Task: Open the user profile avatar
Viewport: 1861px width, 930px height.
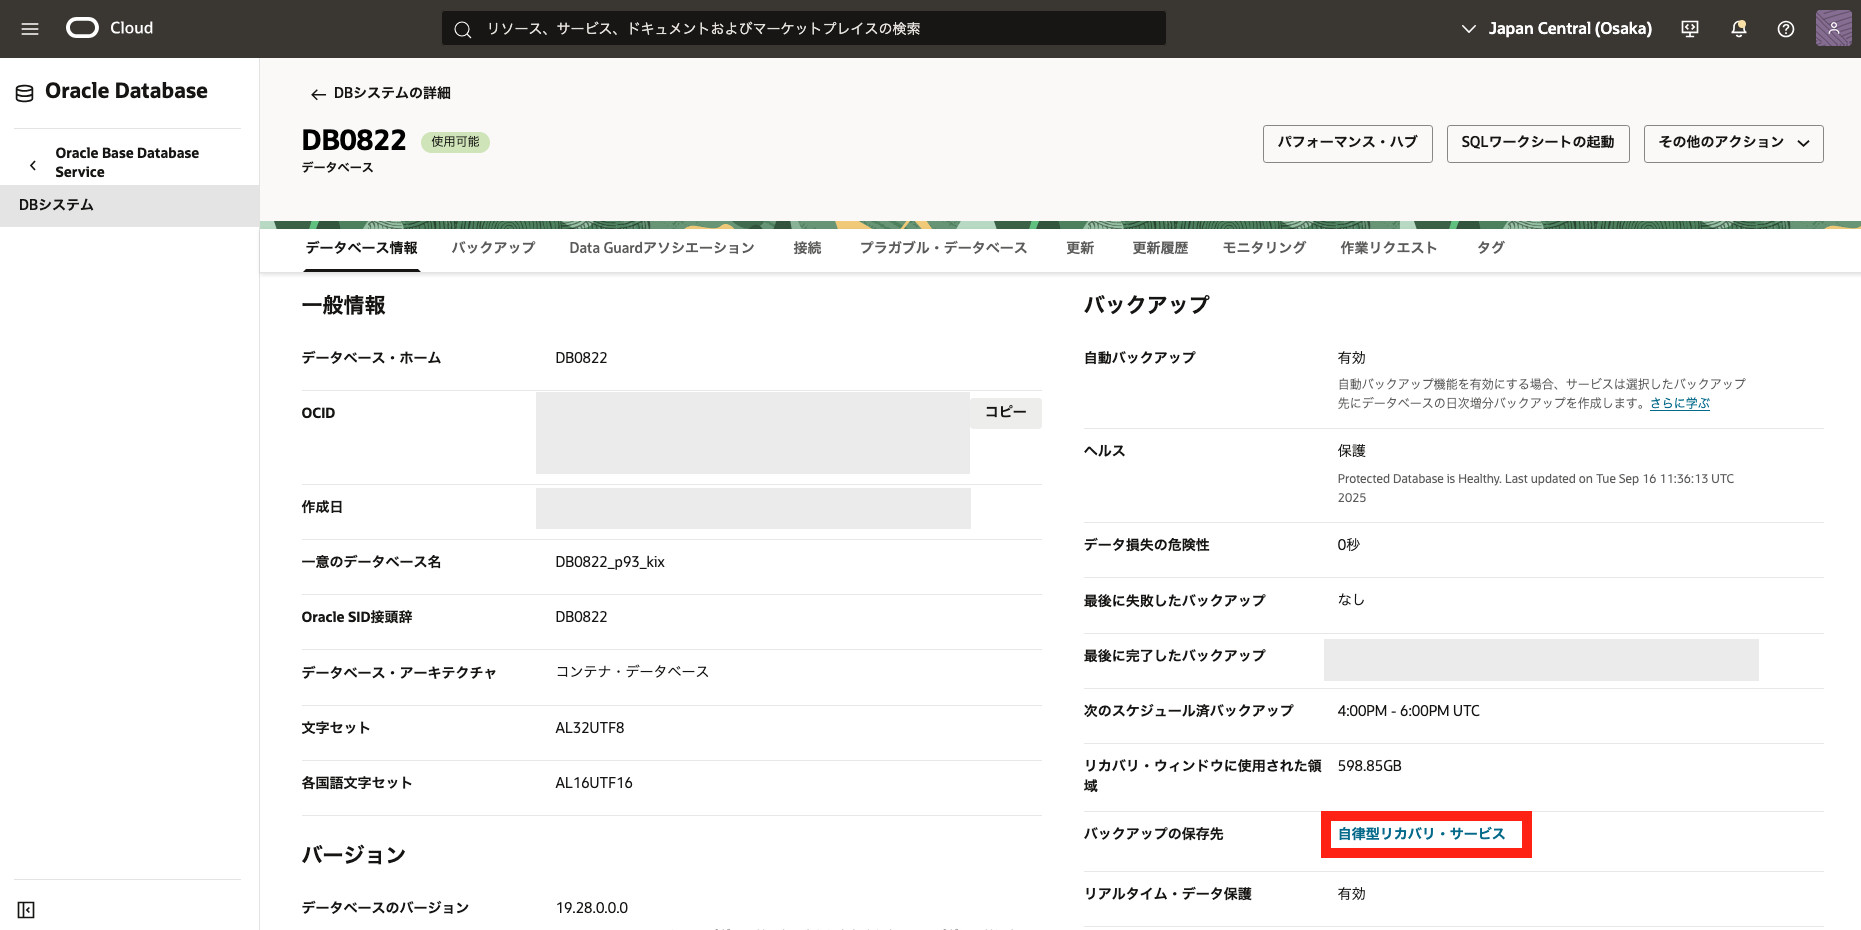Action: pos(1833,29)
